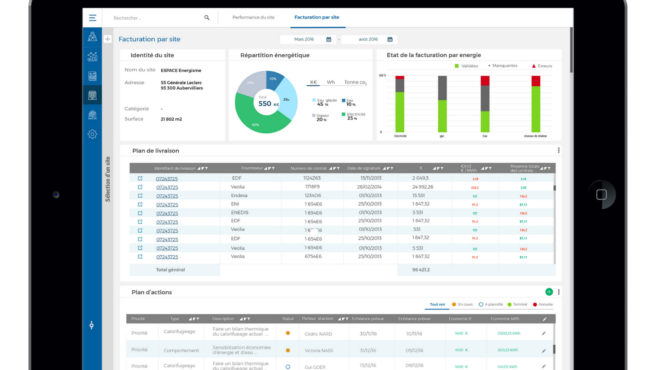Open sort and filter controls for actions Type column
This screenshot has width=660, height=370.
click(x=194, y=319)
